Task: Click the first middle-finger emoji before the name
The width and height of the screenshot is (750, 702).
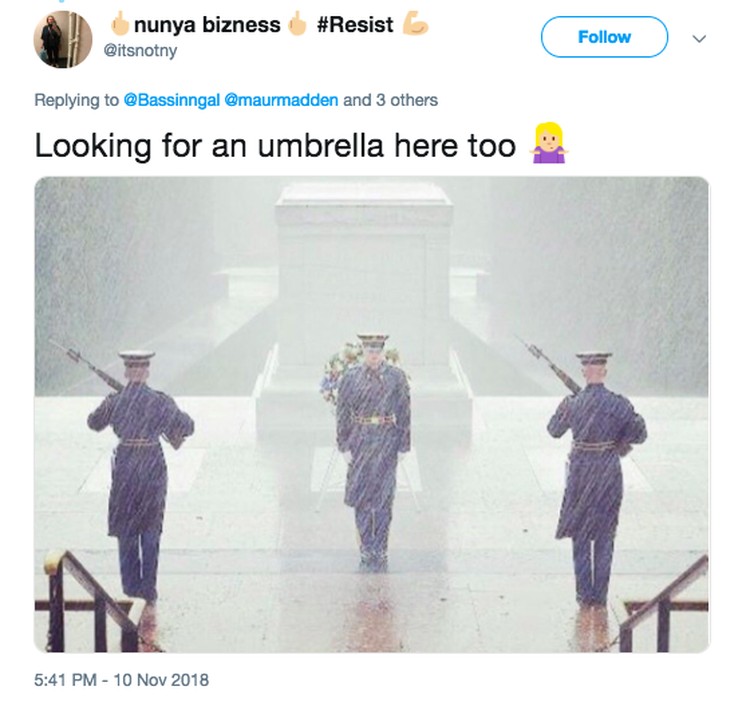Action: 120,24
